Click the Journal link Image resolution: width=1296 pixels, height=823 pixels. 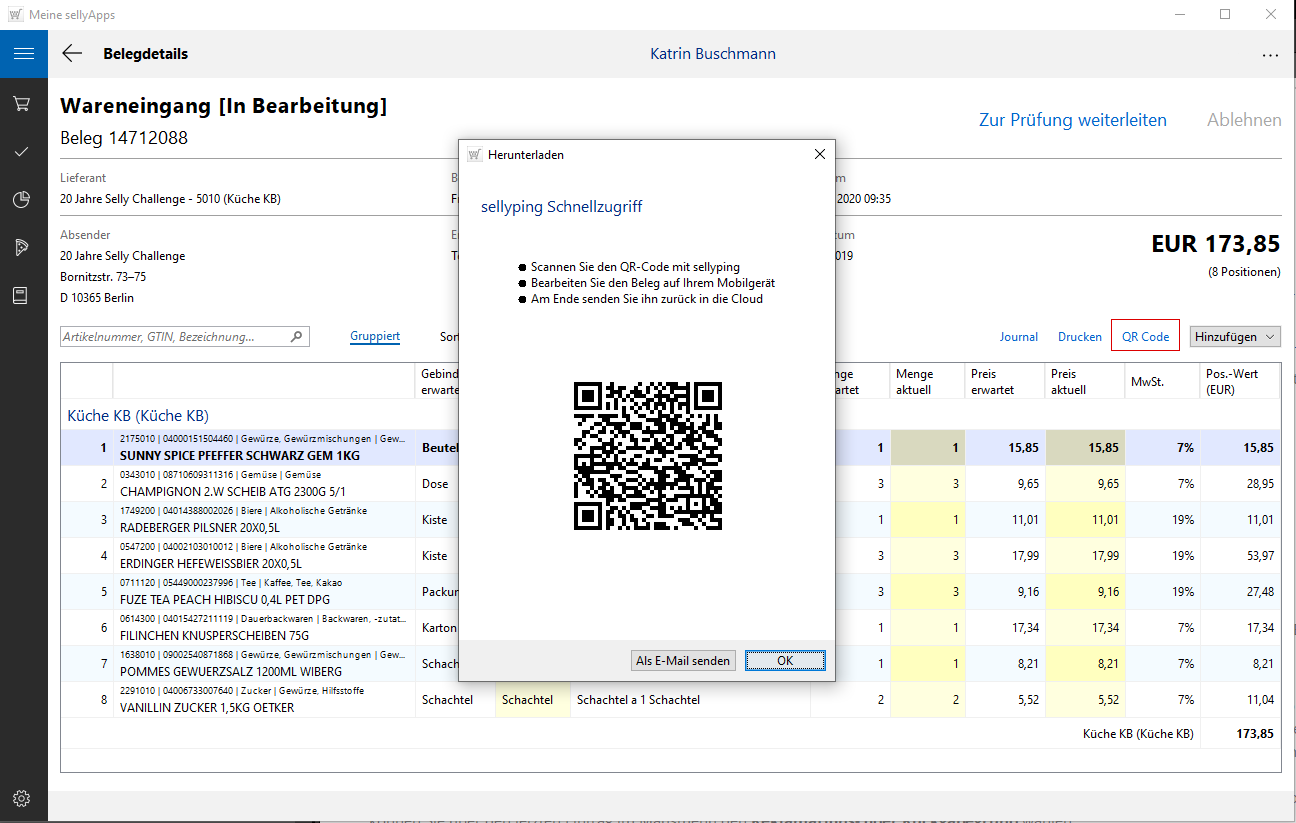pyautogui.click(x=1018, y=337)
